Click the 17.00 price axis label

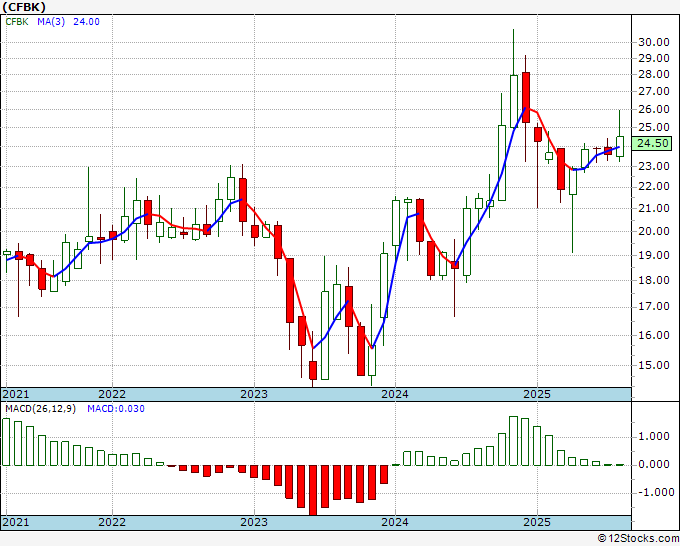653,307
